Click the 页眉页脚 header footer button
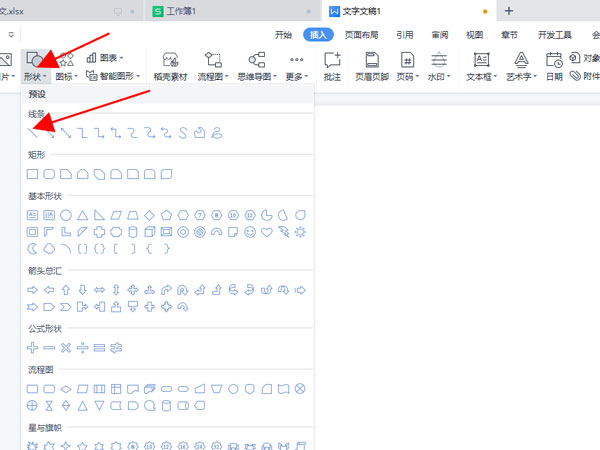This screenshot has height=450, width=600. [x=372, y=65]
